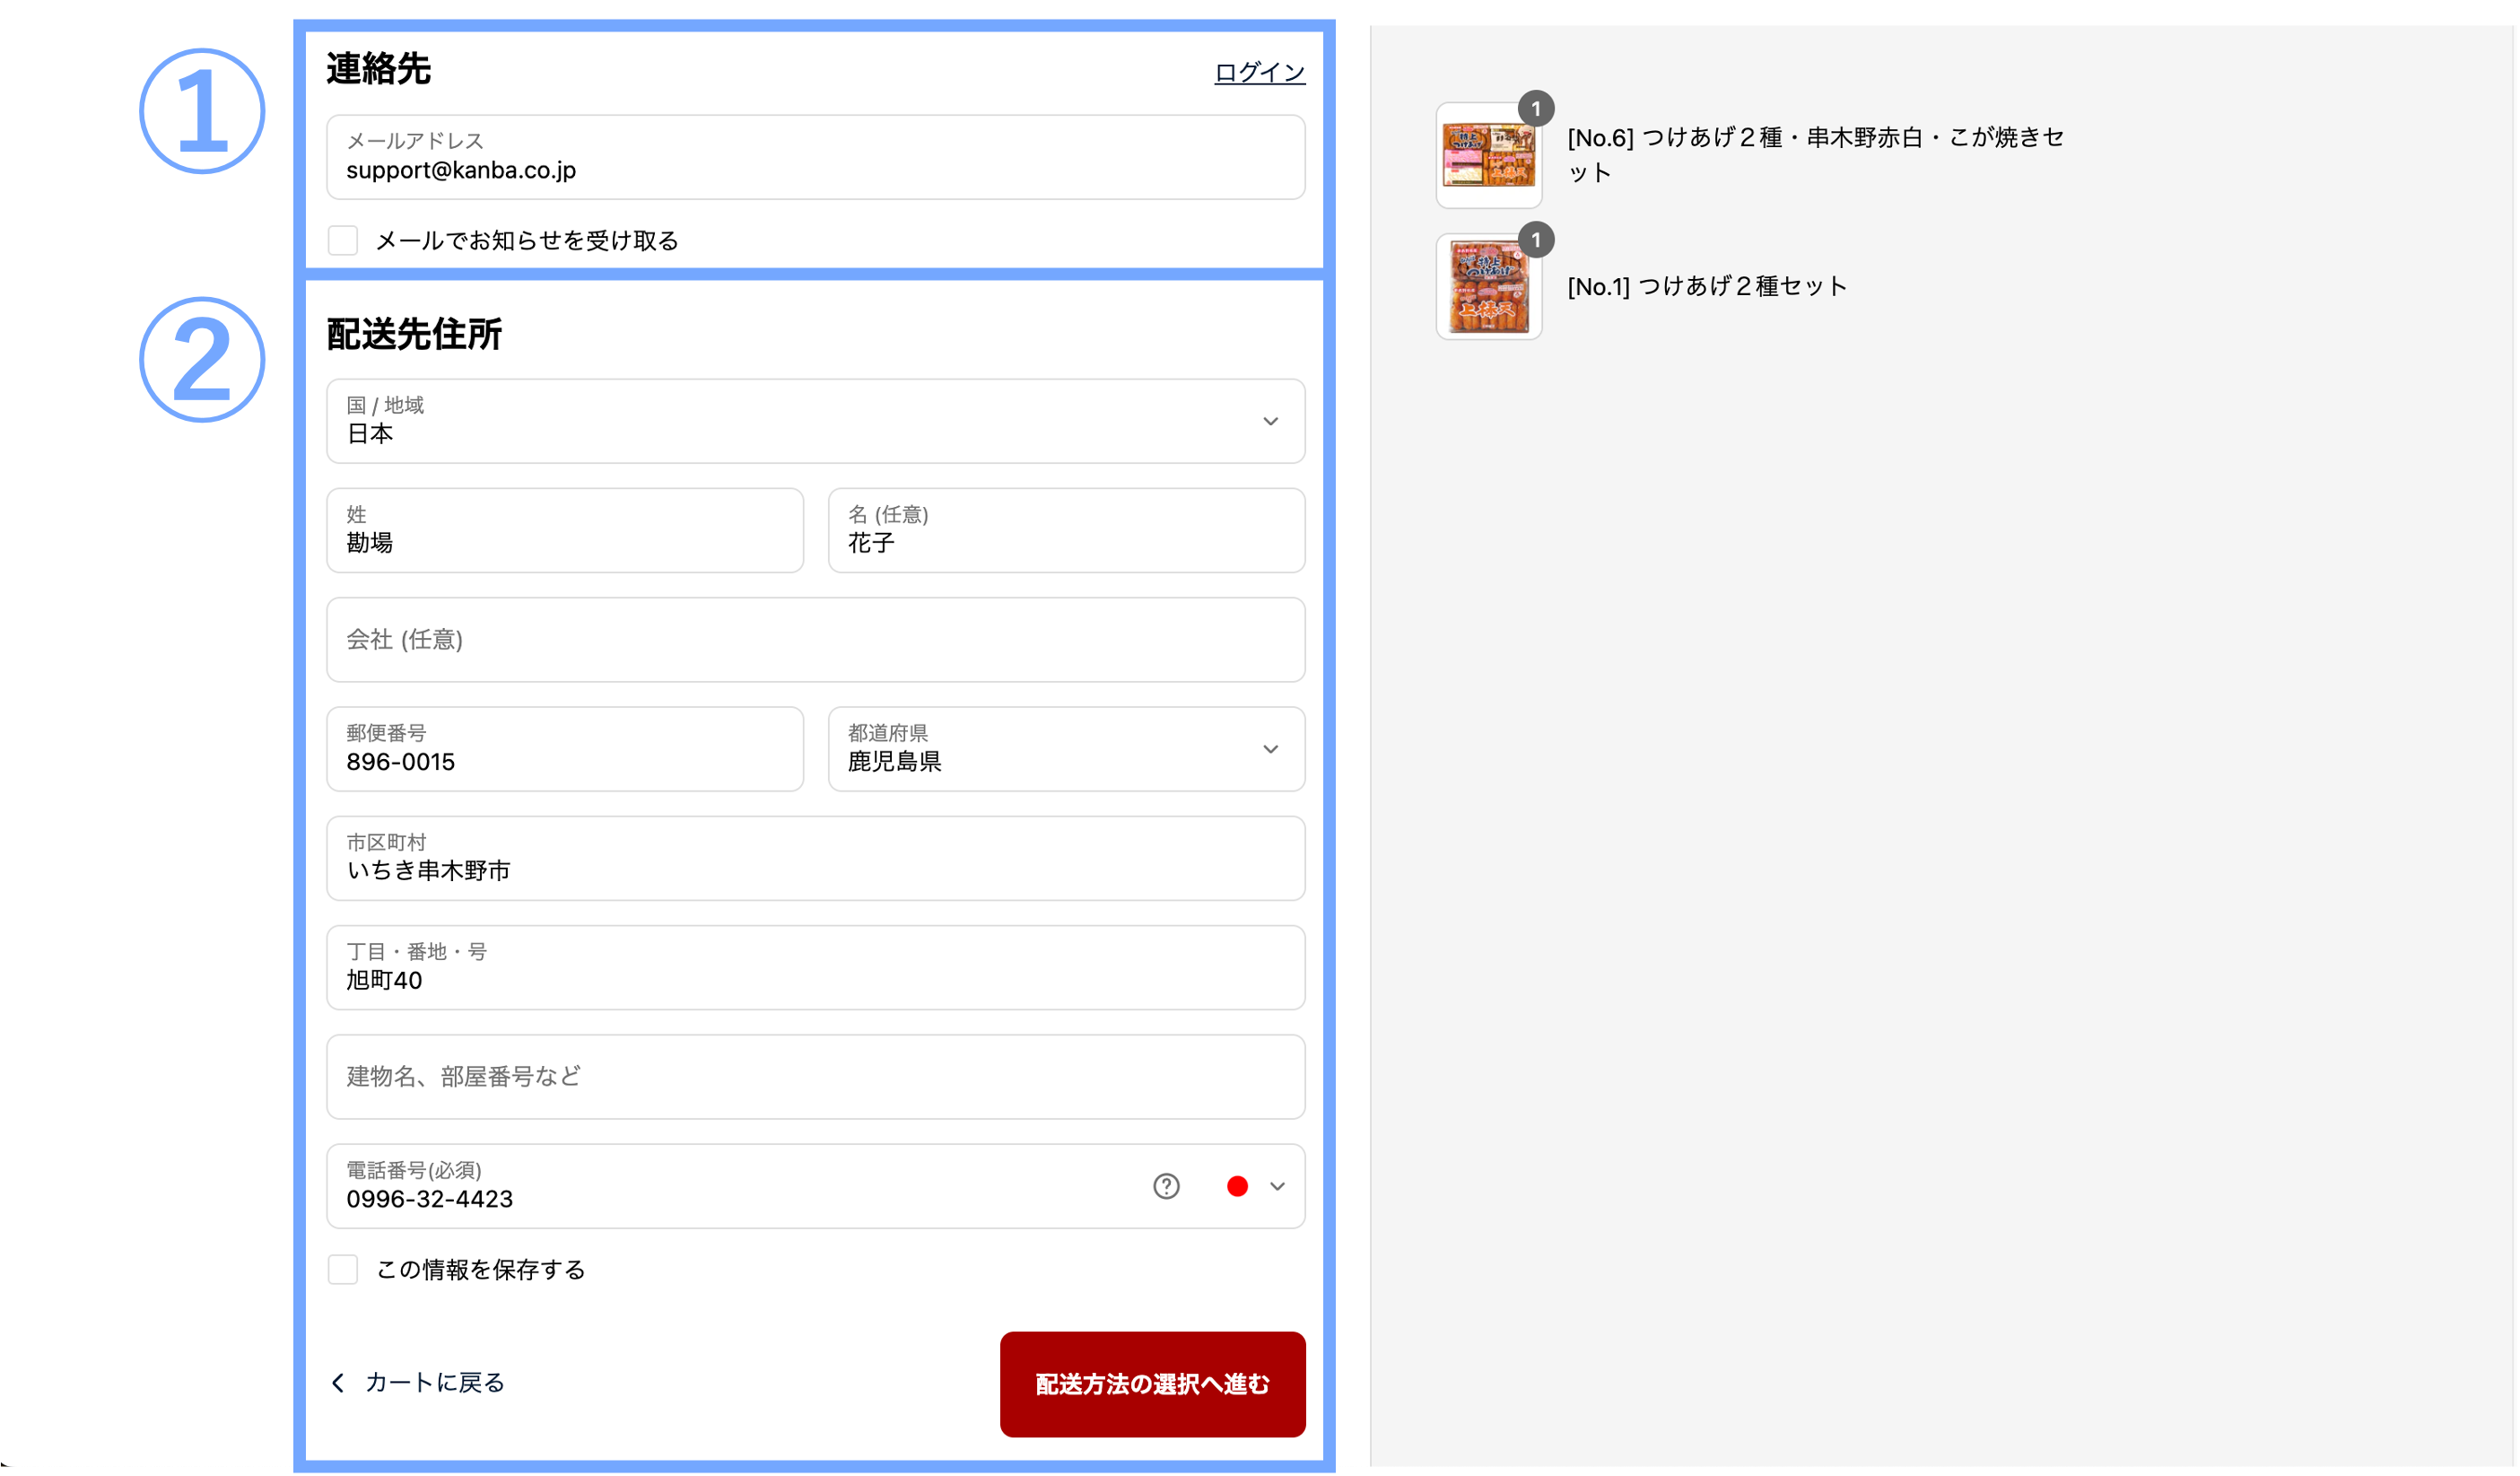Open the No.6 つけあげ set thumbnail

[1488, 156]
